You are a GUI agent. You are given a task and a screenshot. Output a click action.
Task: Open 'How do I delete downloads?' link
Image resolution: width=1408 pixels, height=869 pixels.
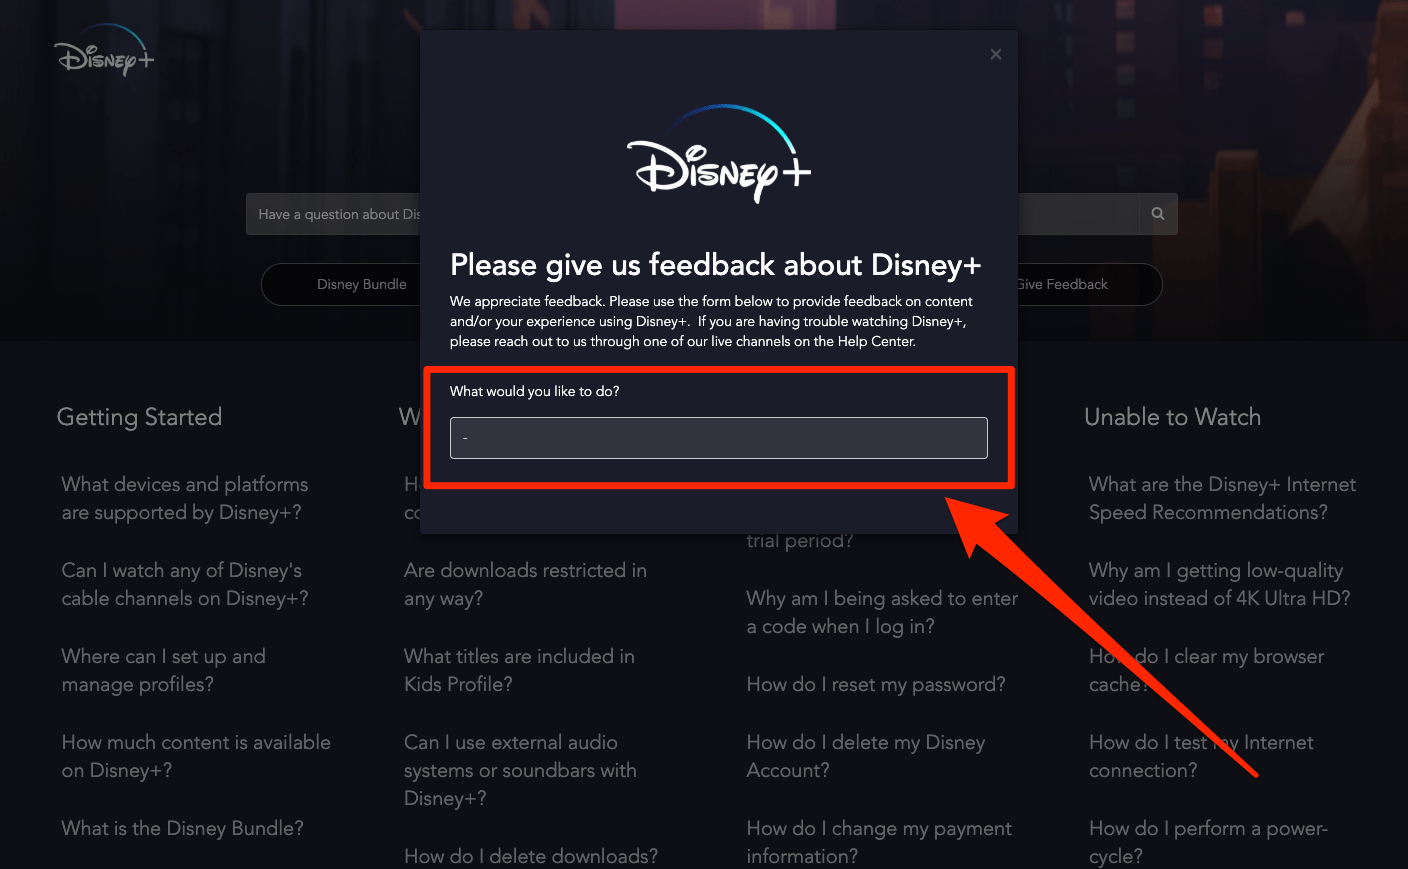[x=531, y=856]
